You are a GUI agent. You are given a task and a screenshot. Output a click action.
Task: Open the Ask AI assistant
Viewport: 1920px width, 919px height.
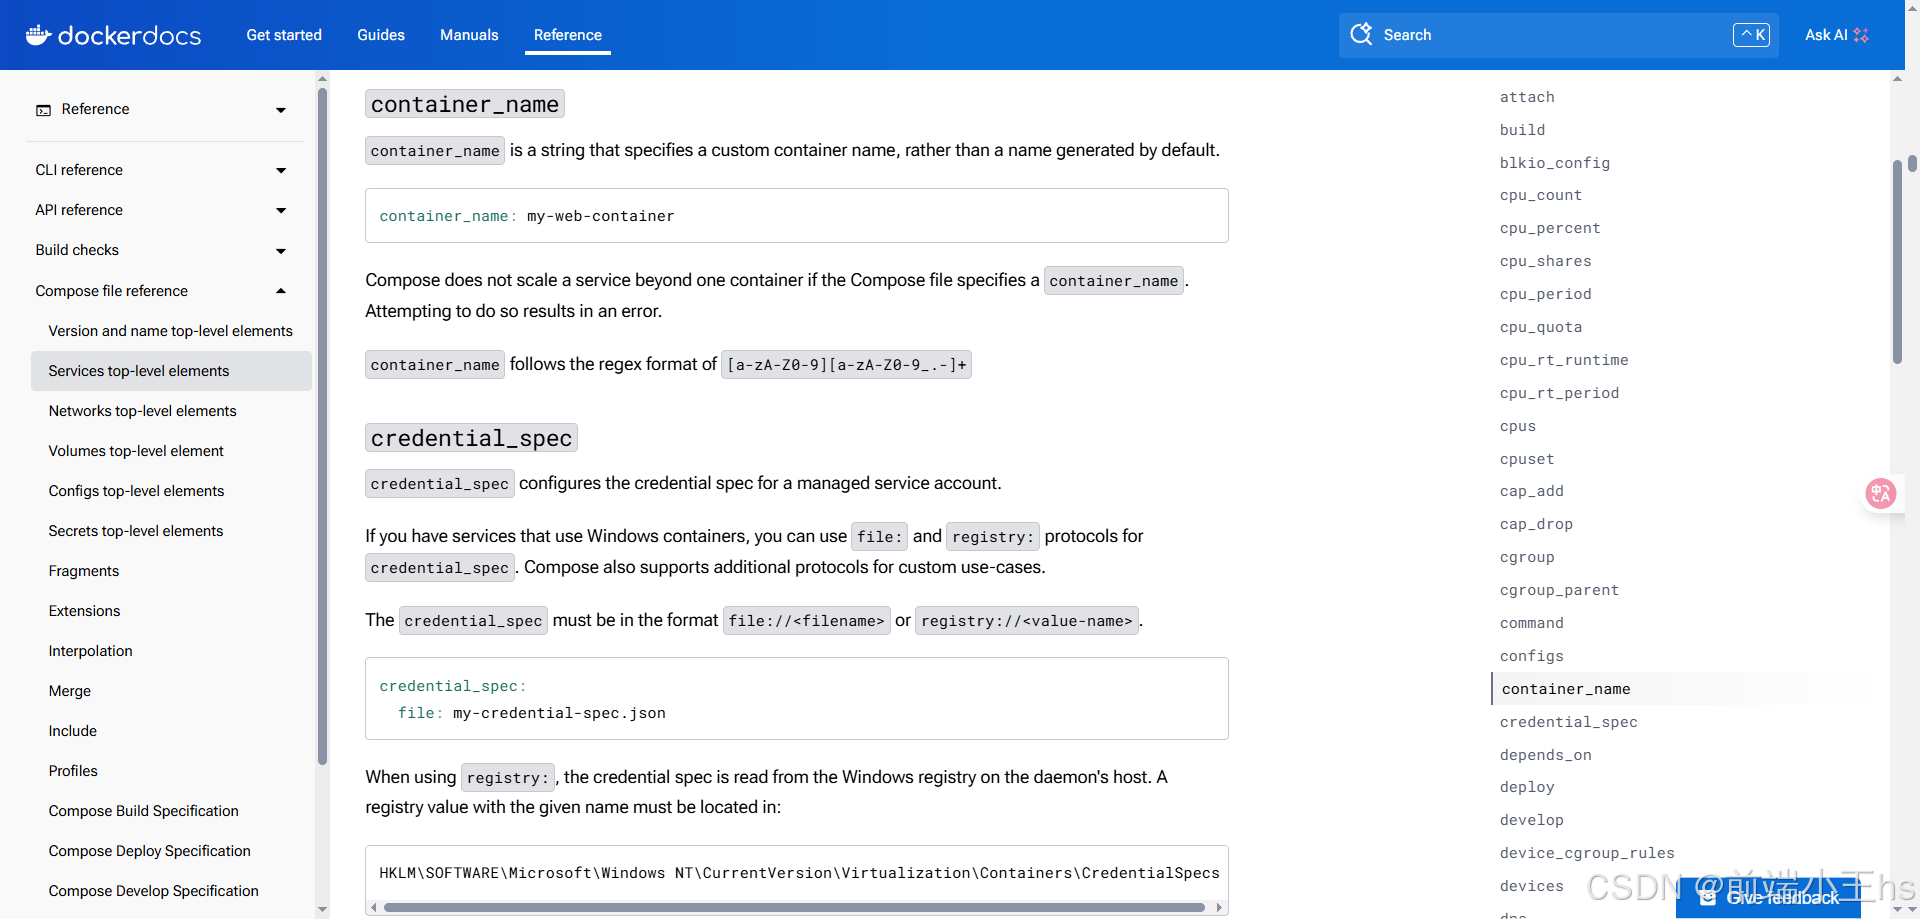[1836, 34]
